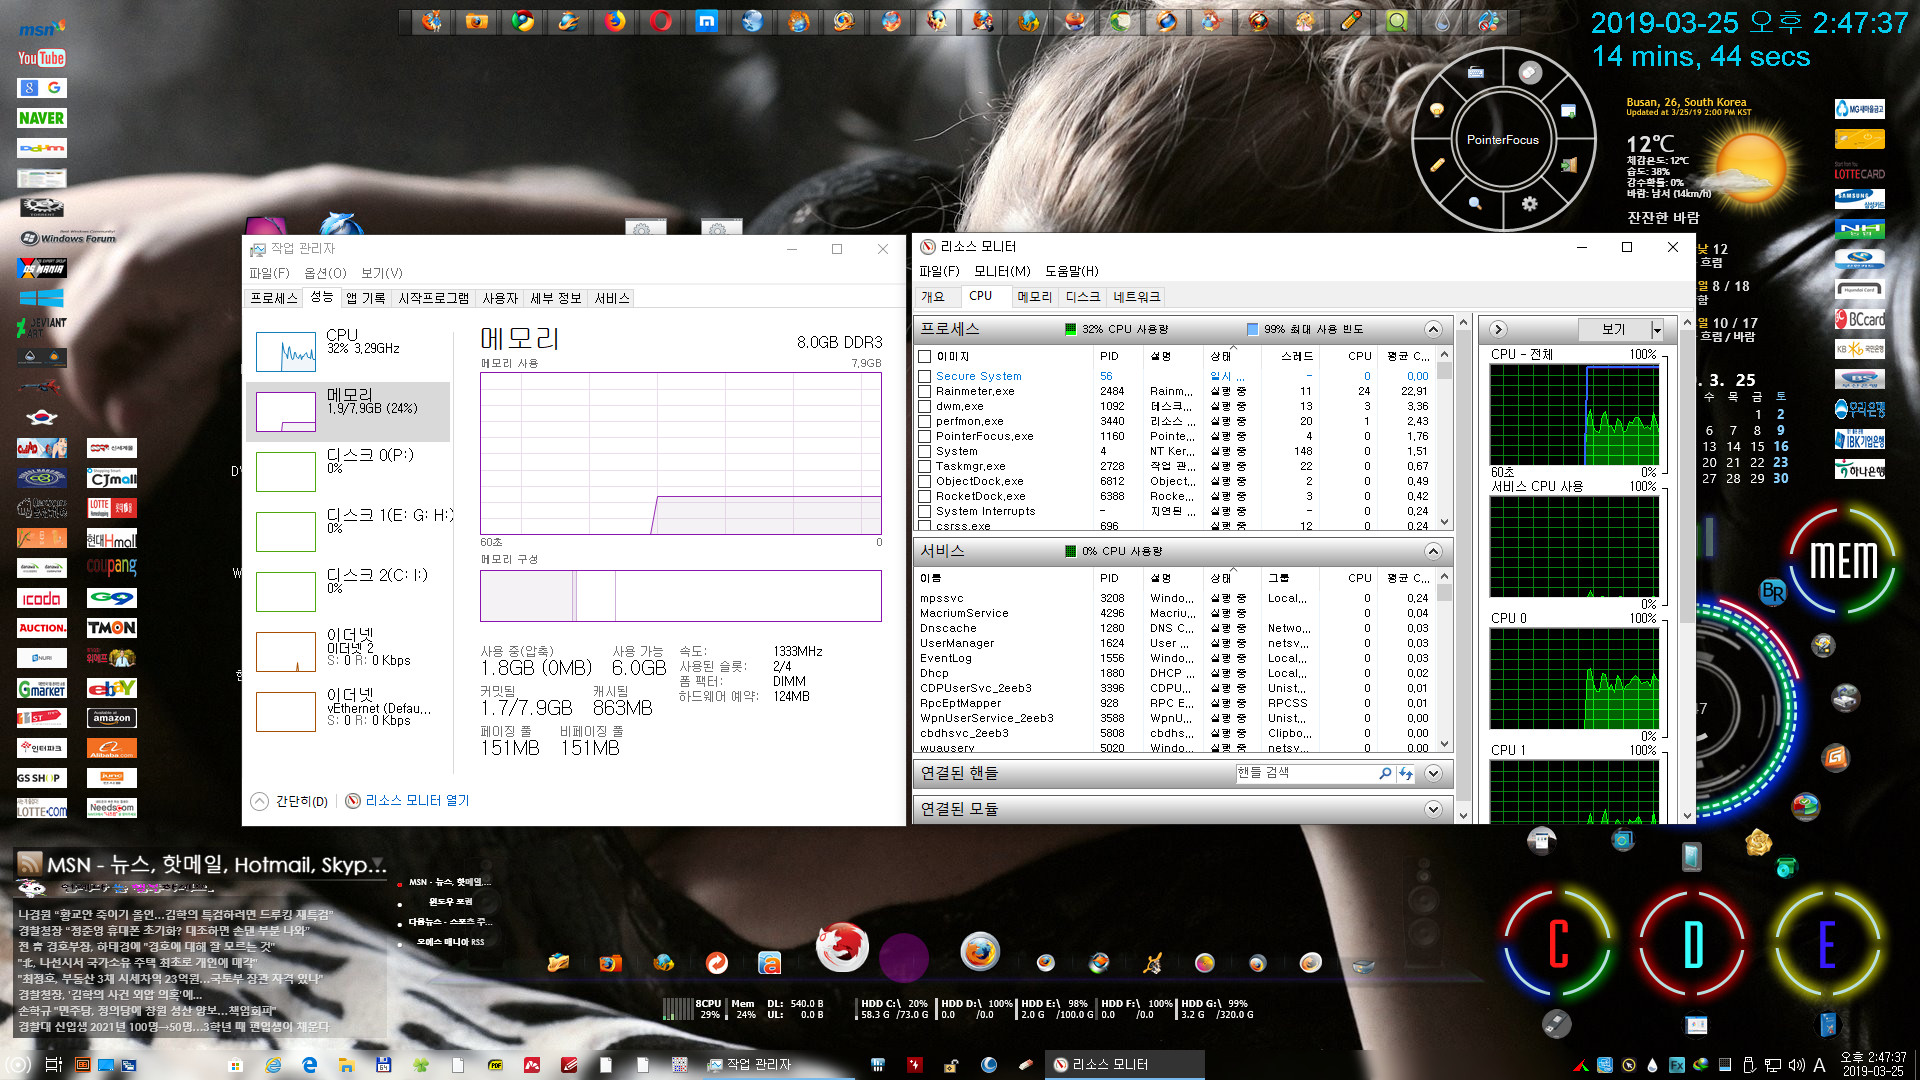
Task: Open 모니터(M) menu in Resource Monitor
Action: tap(1002, 271)
